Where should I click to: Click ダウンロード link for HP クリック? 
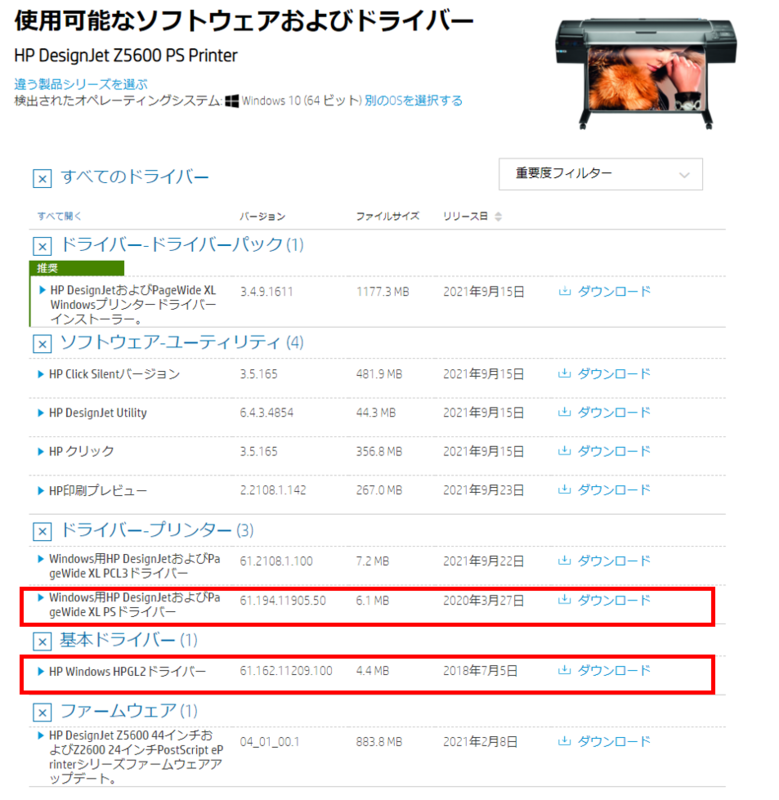[614, 451]
